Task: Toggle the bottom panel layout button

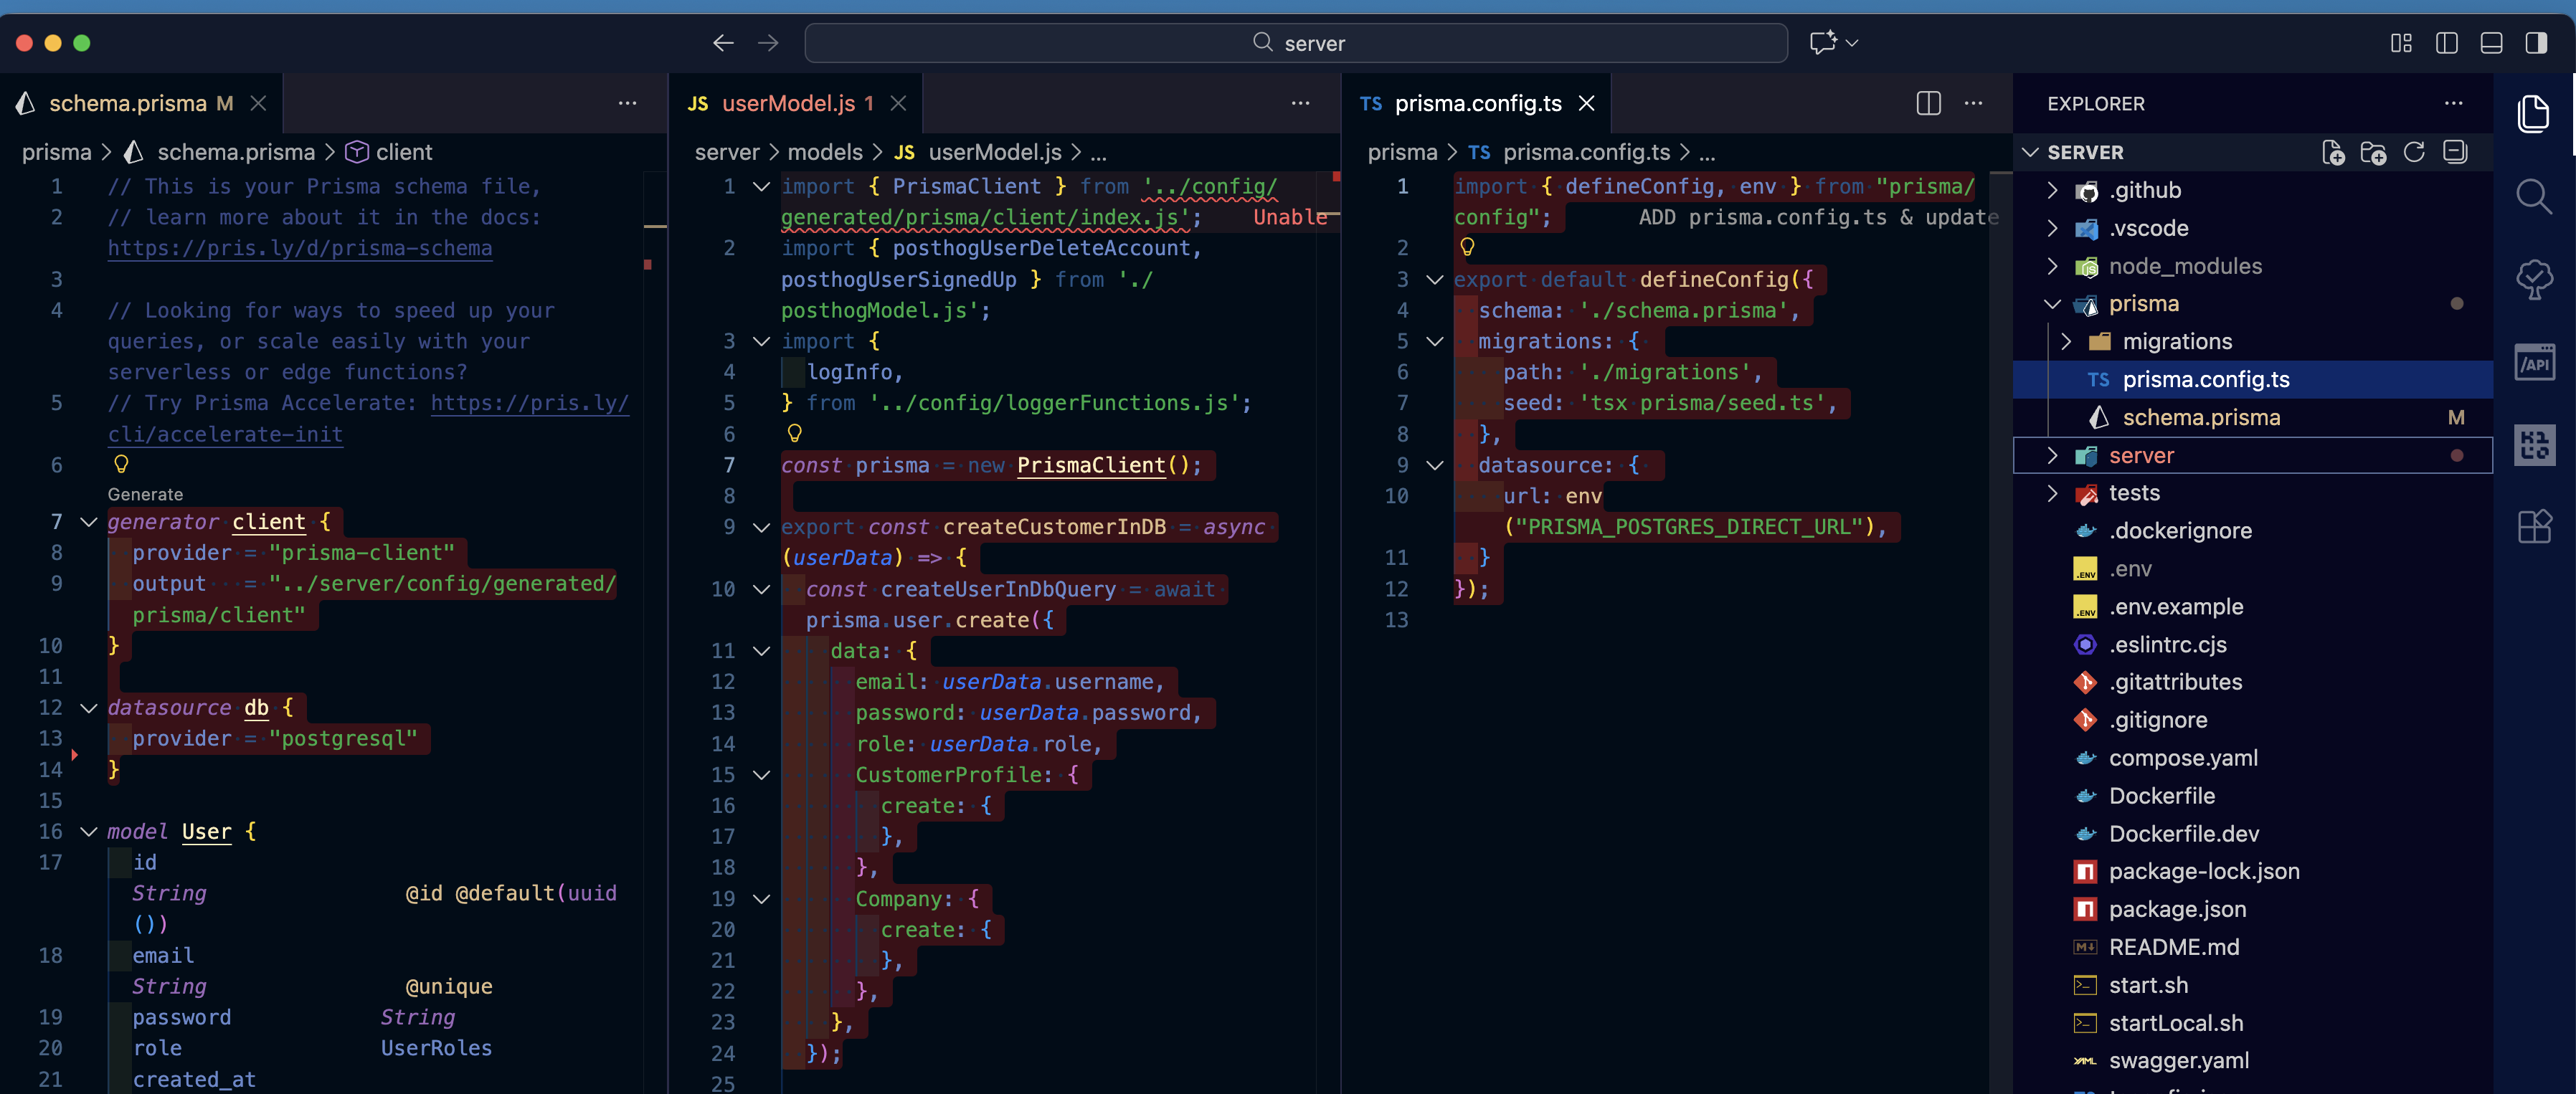Action: 2491,43
